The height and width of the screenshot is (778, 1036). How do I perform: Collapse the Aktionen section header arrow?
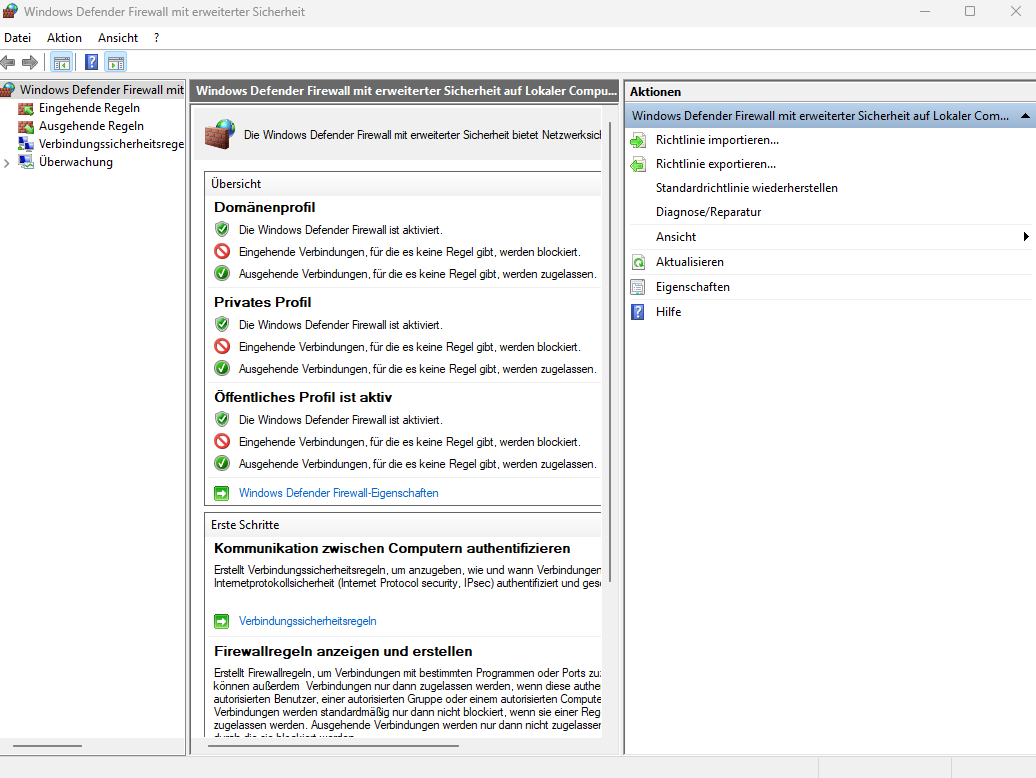[1025, 116]
